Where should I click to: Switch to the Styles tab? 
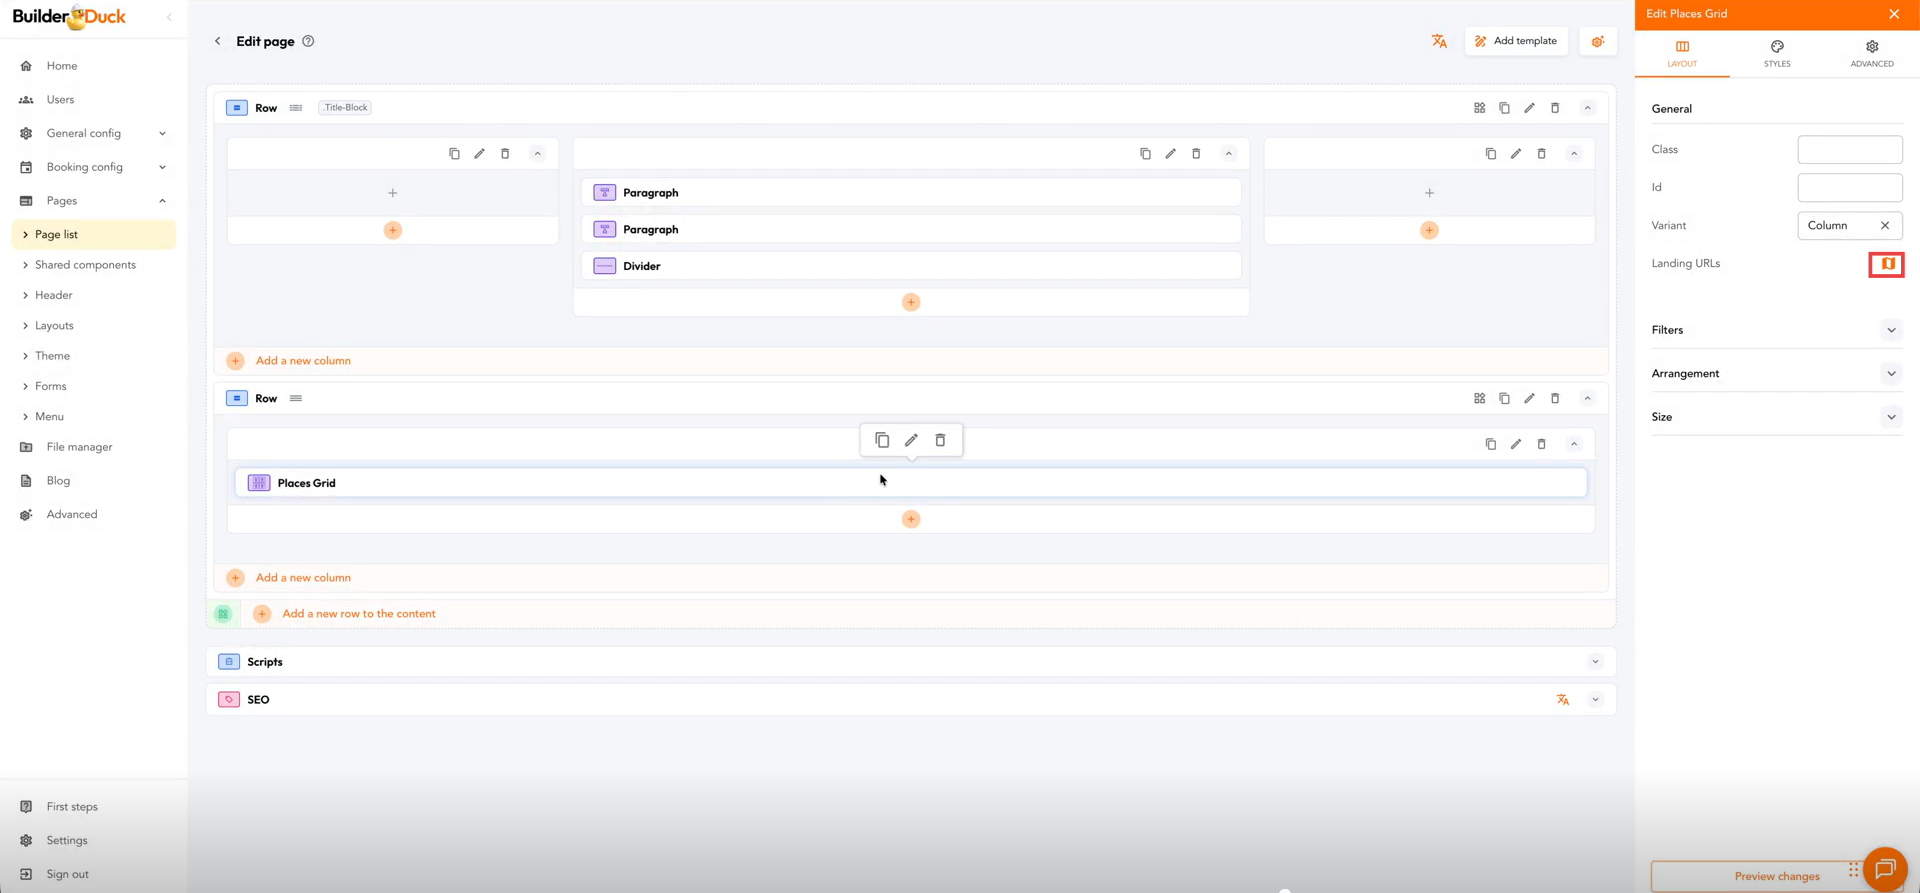click(1776, 54)
